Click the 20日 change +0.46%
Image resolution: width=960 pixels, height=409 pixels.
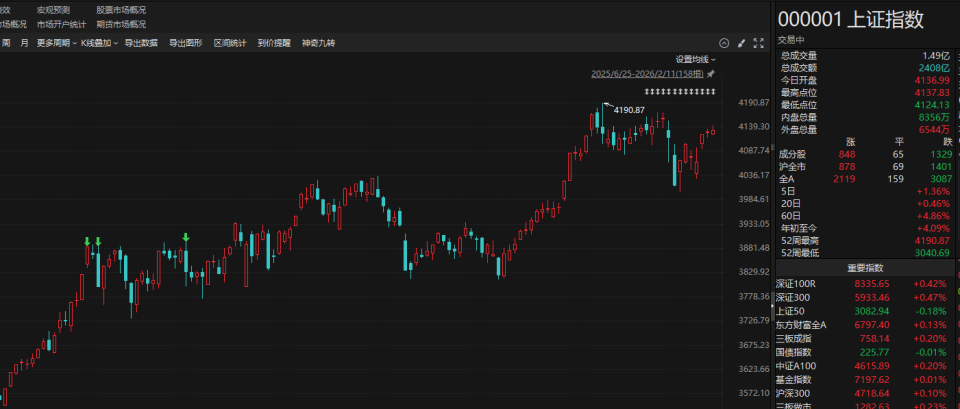[x=934, y=204]
